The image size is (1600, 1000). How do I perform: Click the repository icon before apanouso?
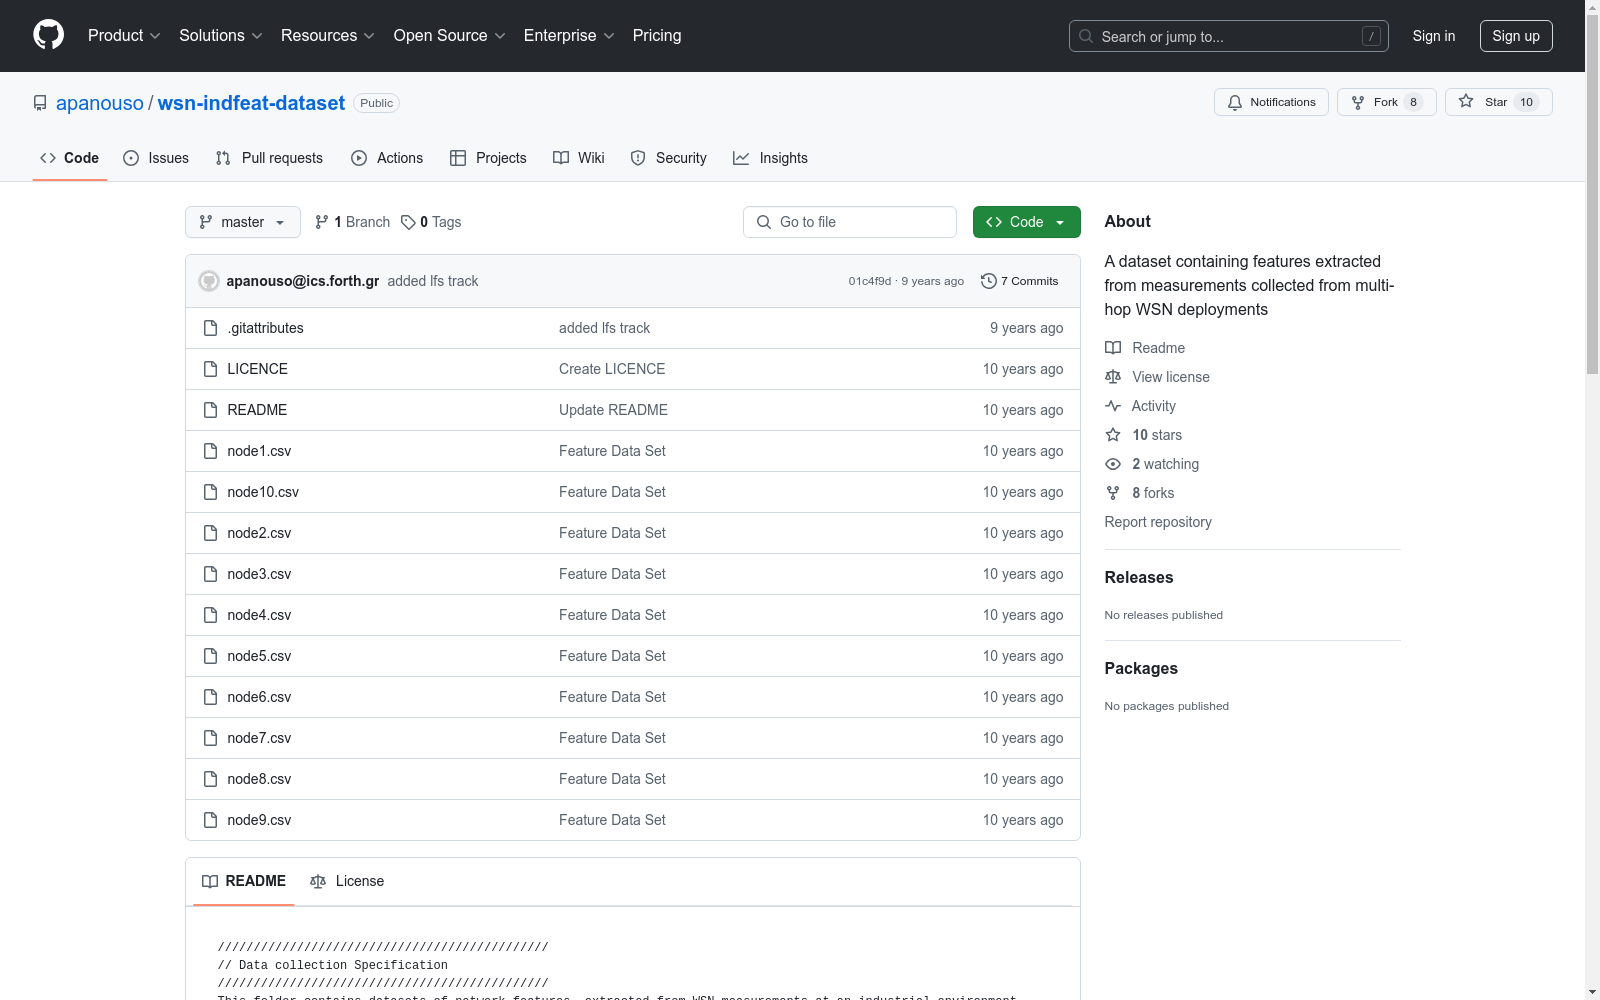pos(40,103)
